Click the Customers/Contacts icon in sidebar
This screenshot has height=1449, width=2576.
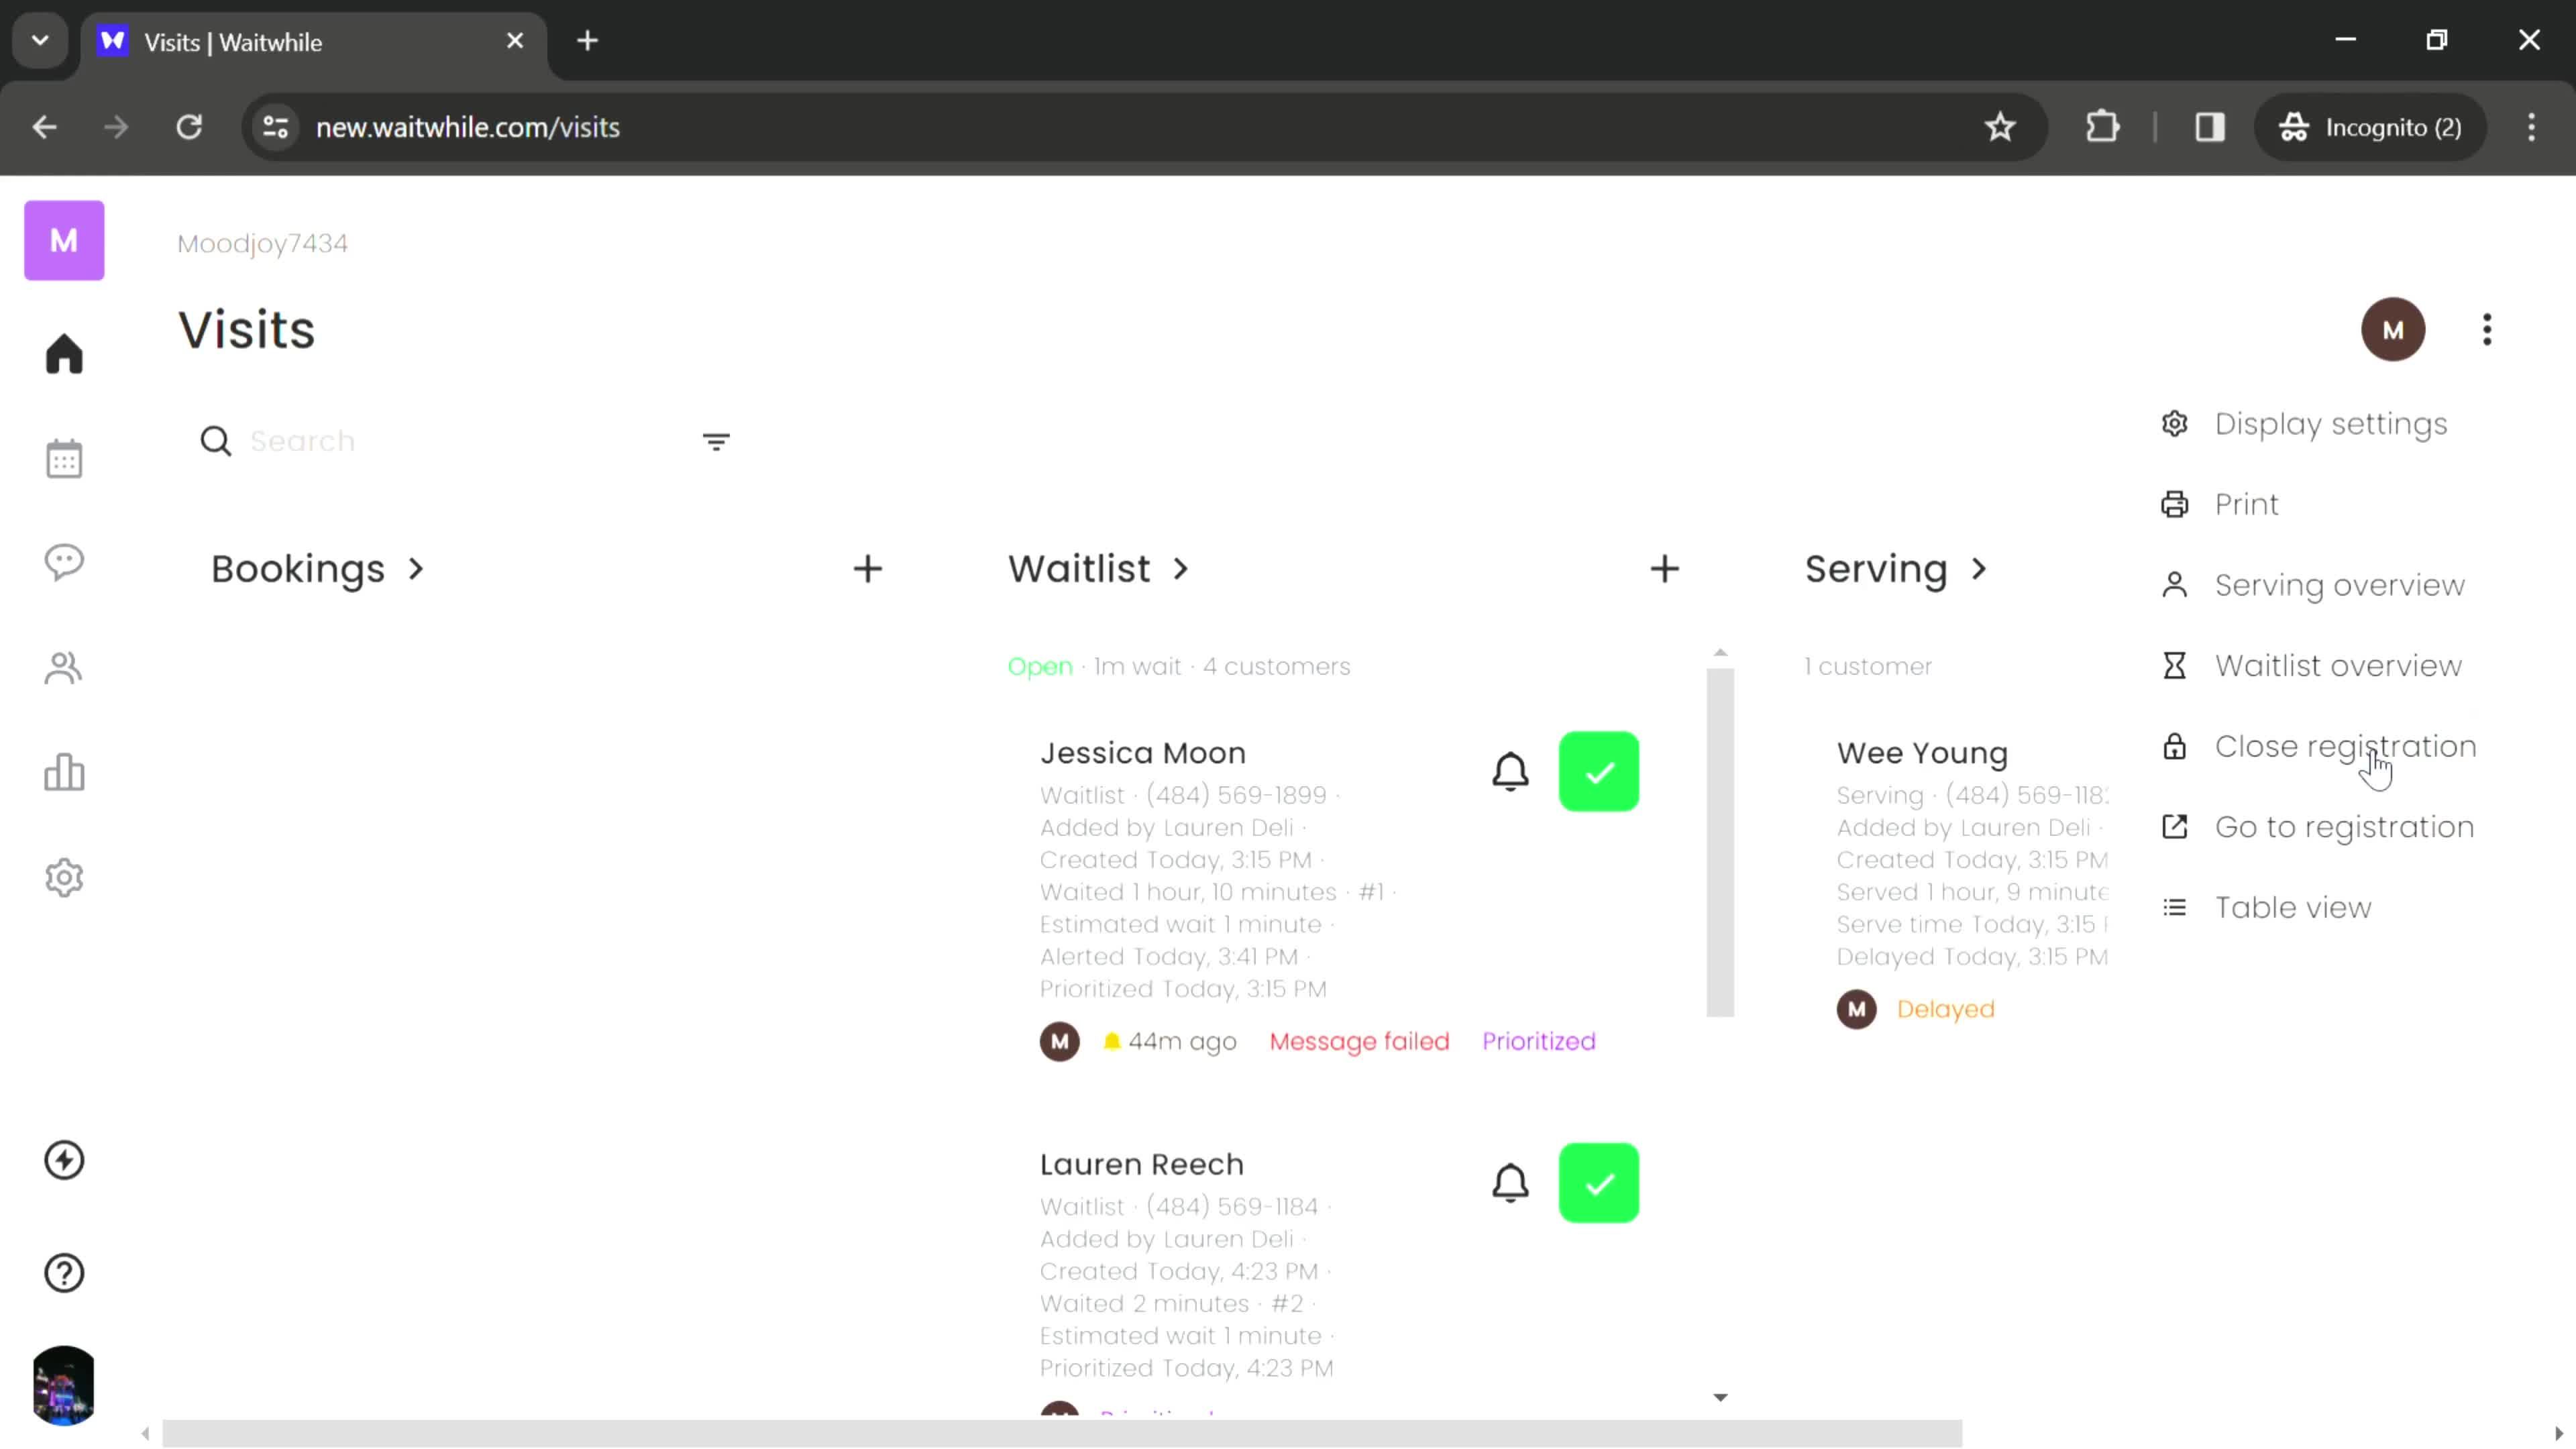(64, 669)
